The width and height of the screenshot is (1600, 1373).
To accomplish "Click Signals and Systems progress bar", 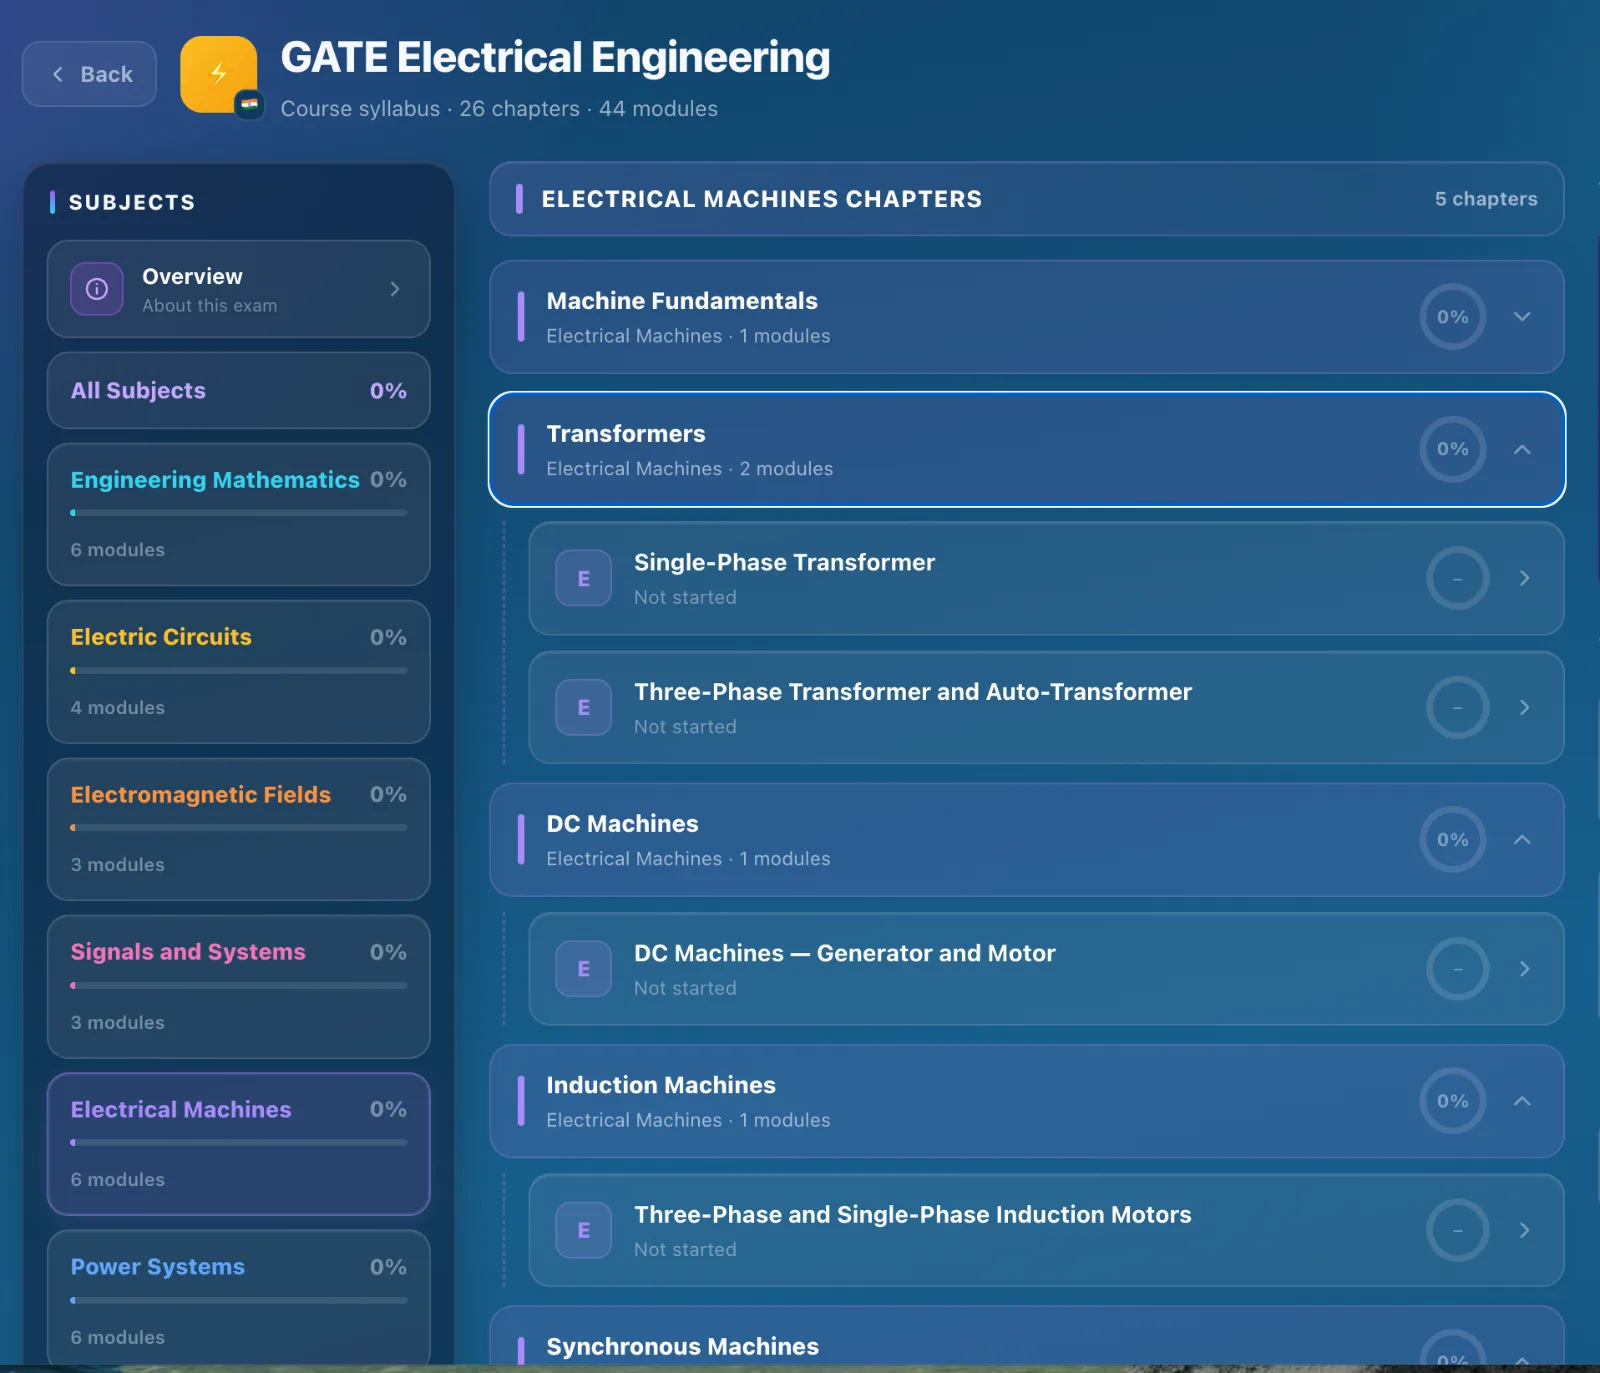I will pyautogui.click(x=239, y=985).
